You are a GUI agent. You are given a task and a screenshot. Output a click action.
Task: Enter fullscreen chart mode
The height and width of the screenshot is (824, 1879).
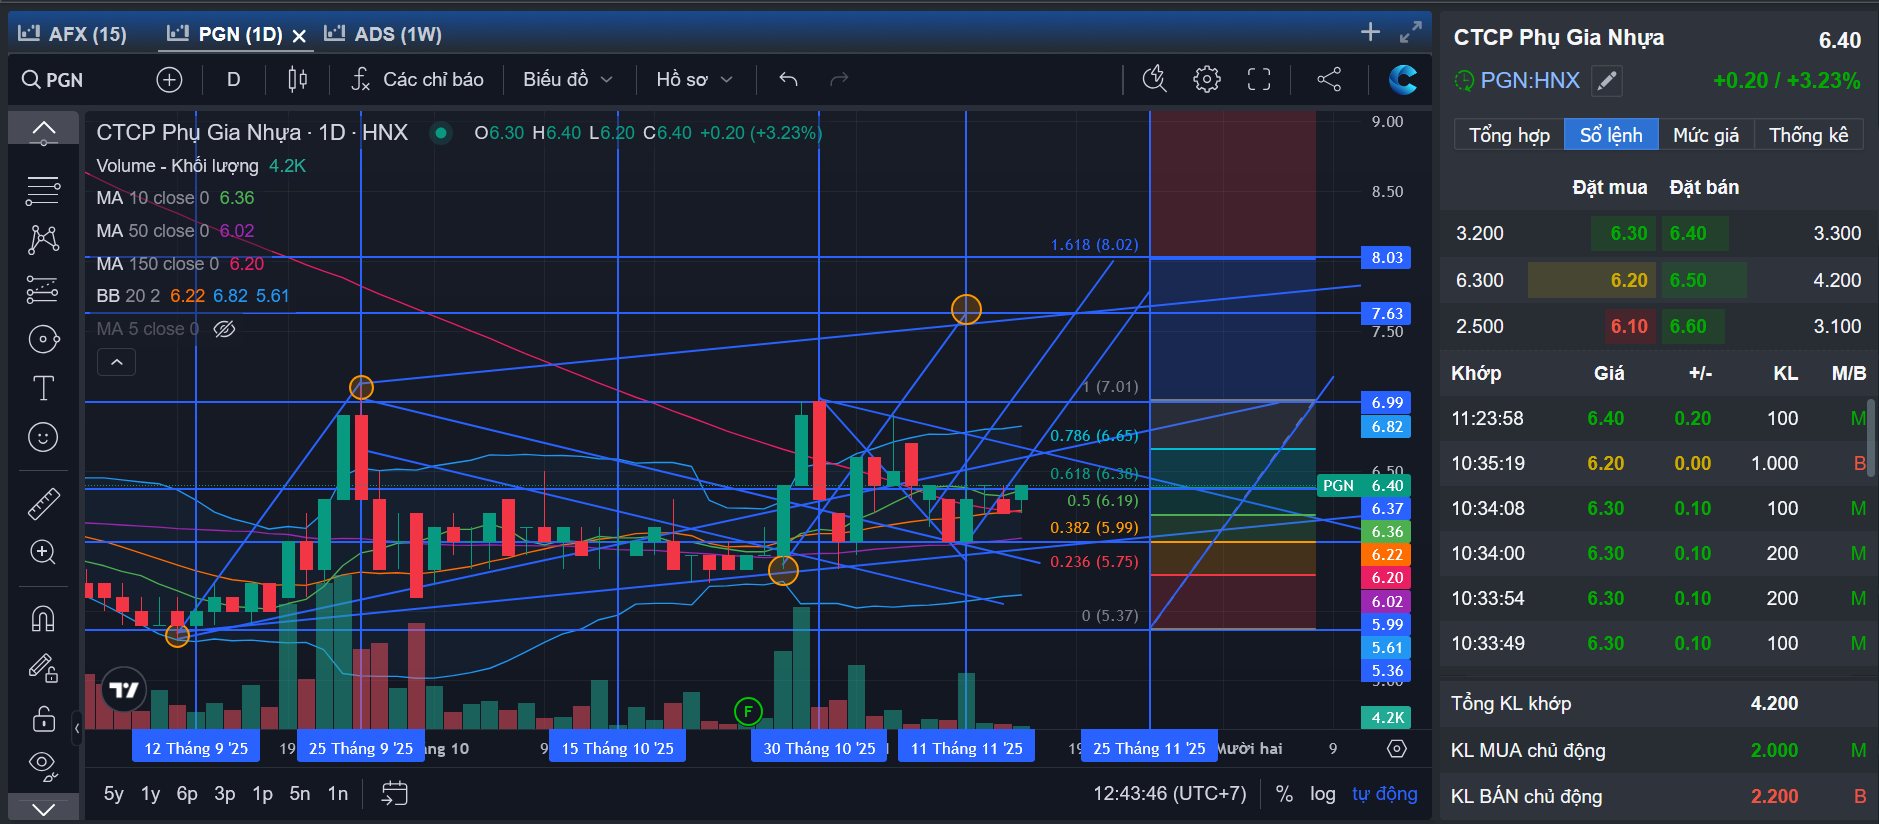pos(1259,80)
